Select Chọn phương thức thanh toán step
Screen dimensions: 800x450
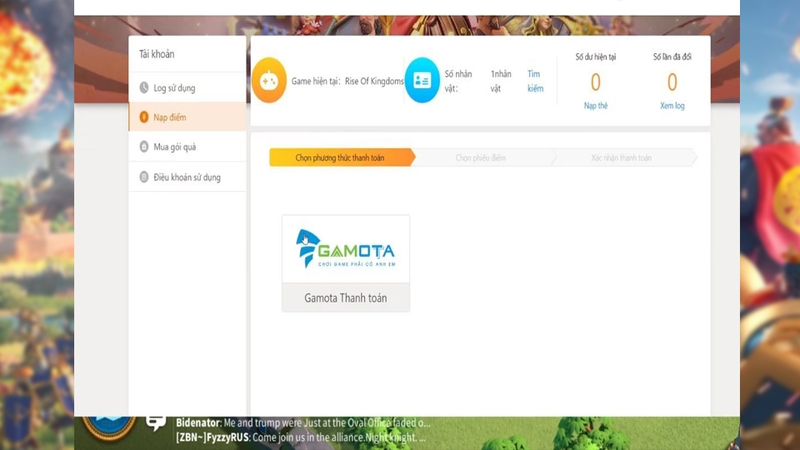(x=342, y=158)
